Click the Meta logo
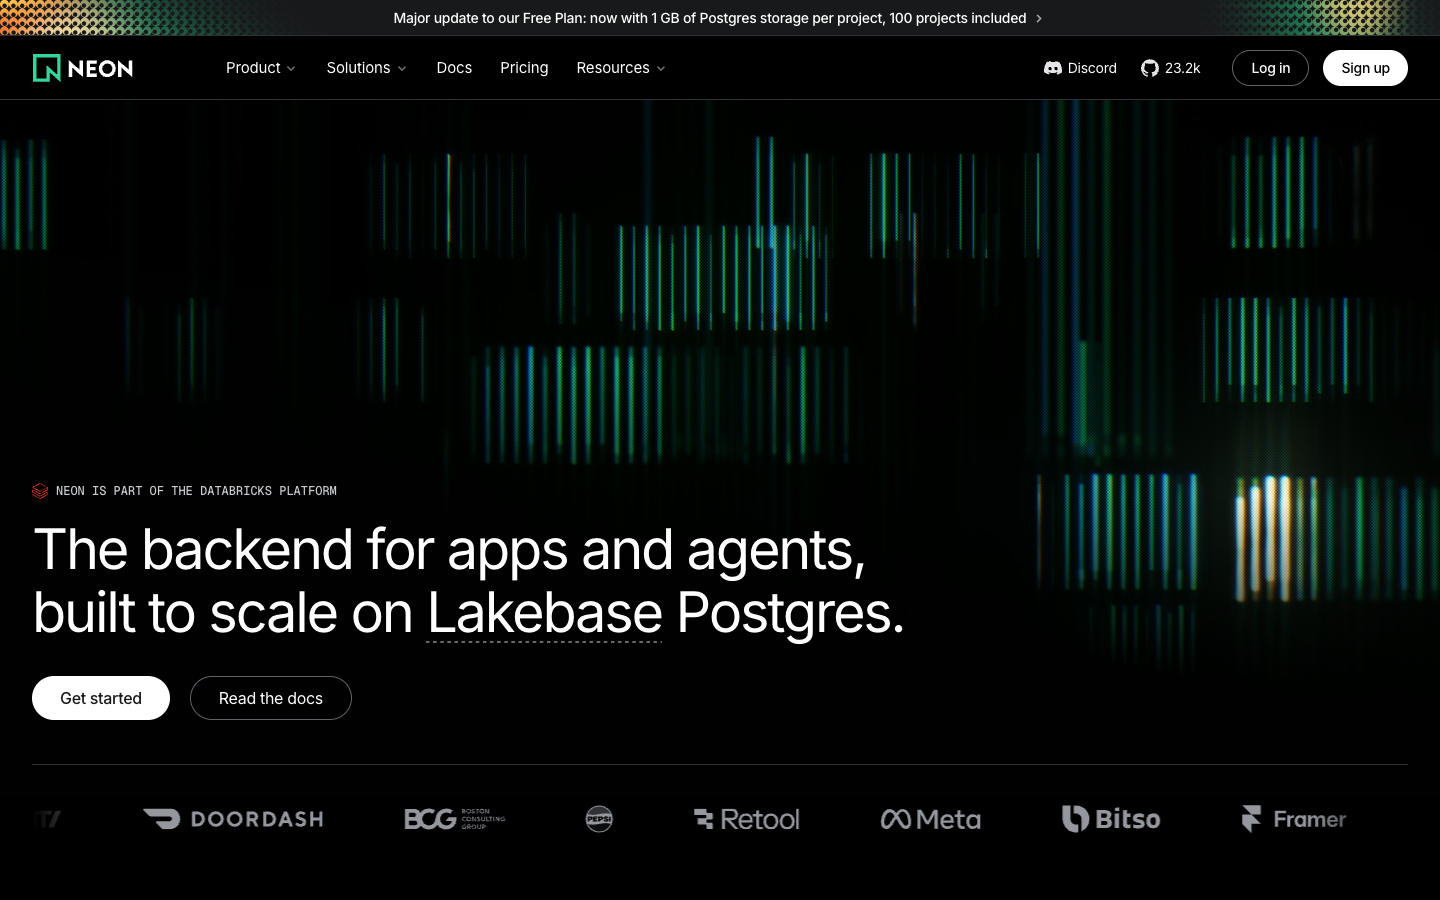This screenshot has height=900, width=1440. [930, 819]
